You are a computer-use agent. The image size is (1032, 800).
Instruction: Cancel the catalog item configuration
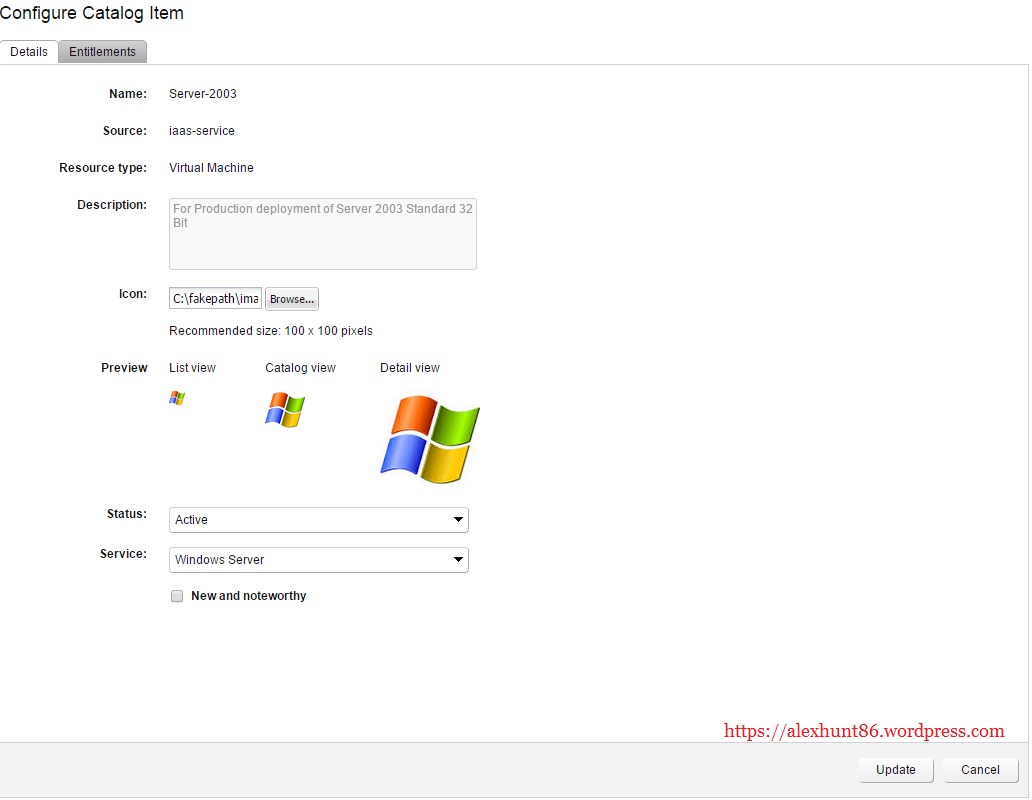tap(980, 770)
